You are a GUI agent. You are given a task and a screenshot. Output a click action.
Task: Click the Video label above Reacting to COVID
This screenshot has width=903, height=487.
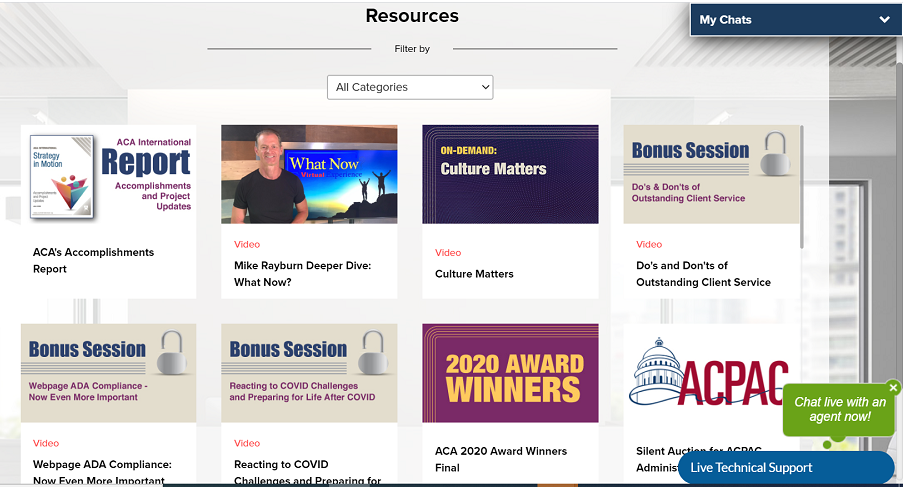247,443
